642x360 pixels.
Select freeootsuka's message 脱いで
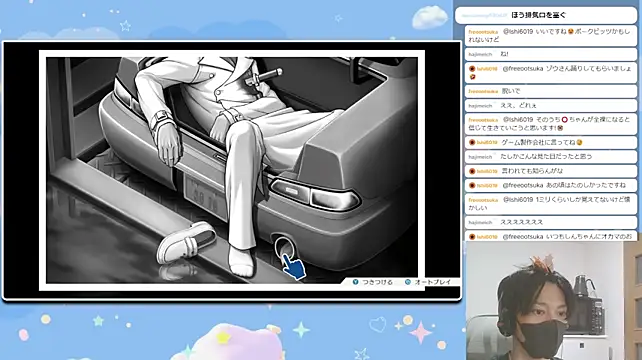(551, 91)
